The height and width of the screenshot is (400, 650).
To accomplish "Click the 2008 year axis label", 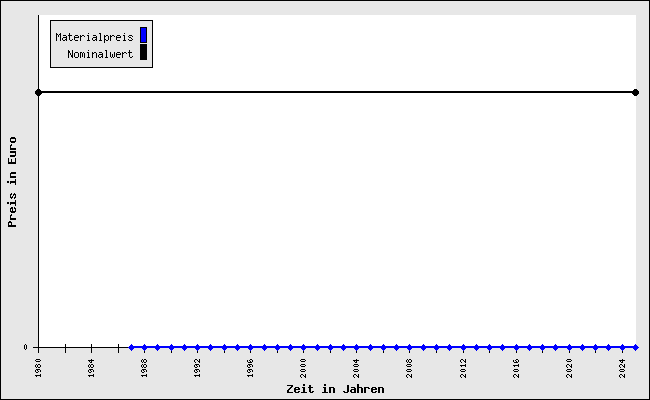I will pyautogui.click(x=410, y=369).
